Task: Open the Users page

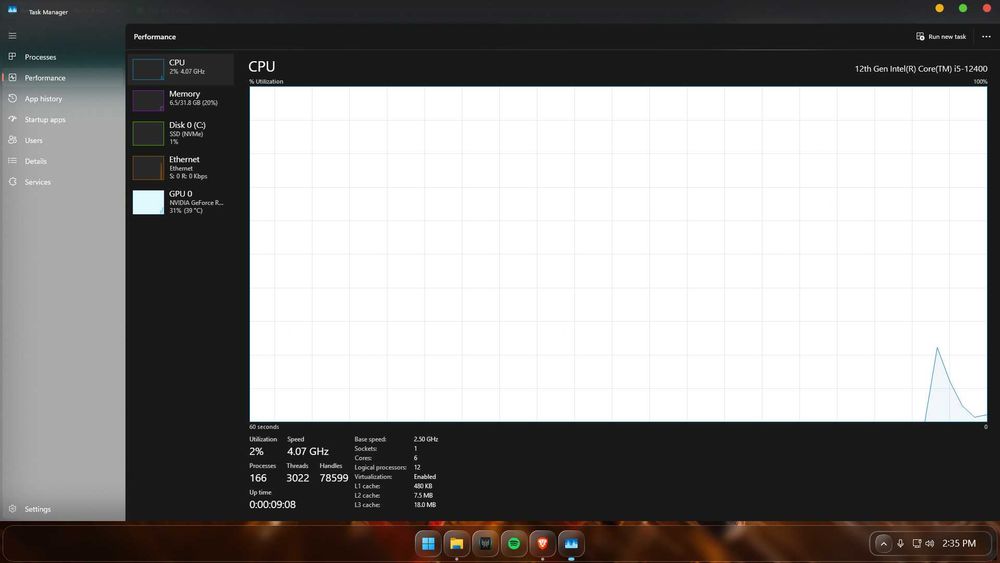Action: tap(33, 141)
